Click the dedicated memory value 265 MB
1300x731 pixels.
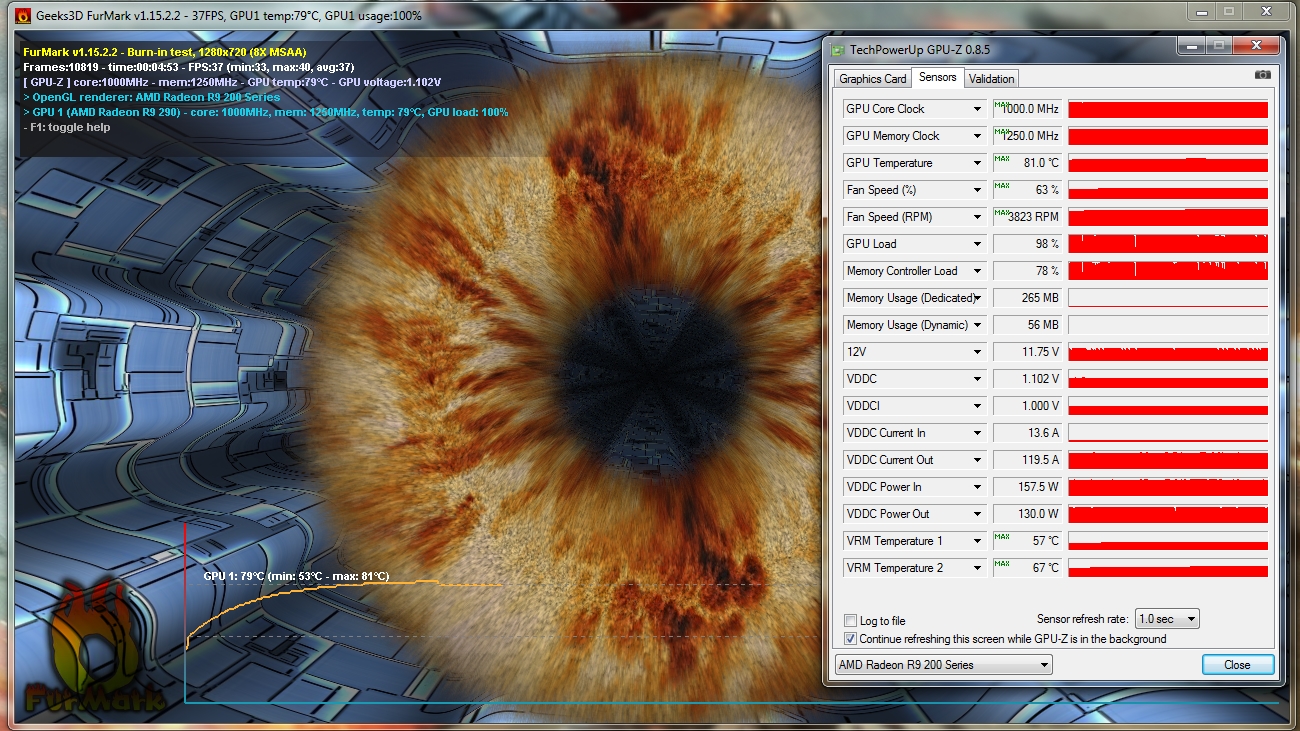click(1027, 298)
